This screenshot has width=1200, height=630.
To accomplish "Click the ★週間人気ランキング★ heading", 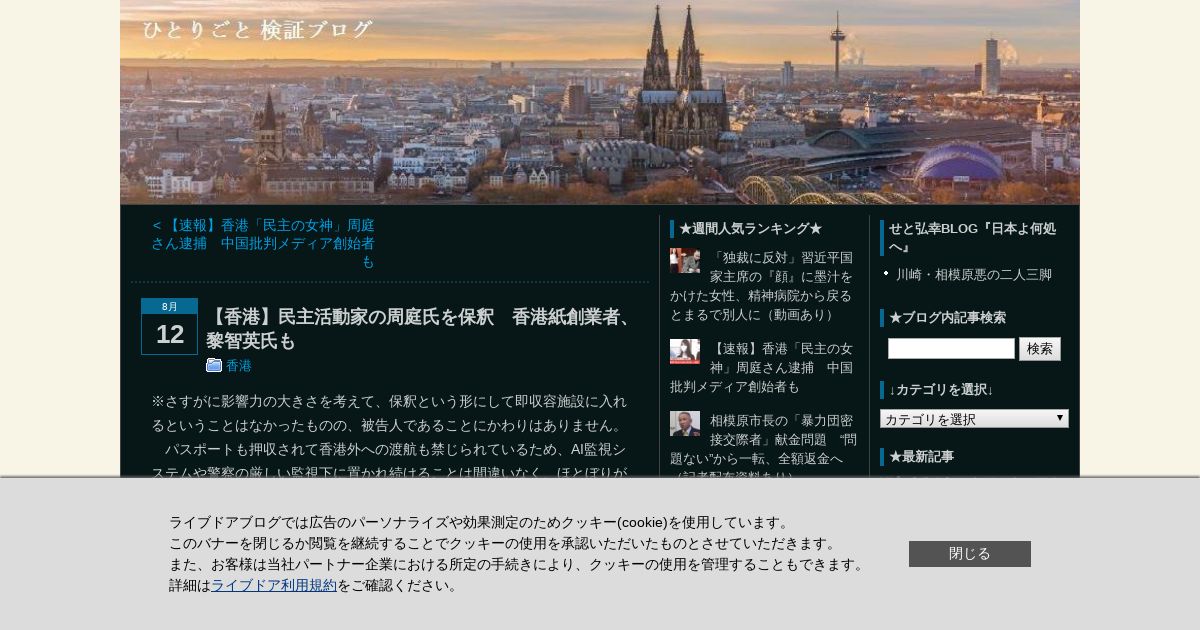I will pos(750,229).
